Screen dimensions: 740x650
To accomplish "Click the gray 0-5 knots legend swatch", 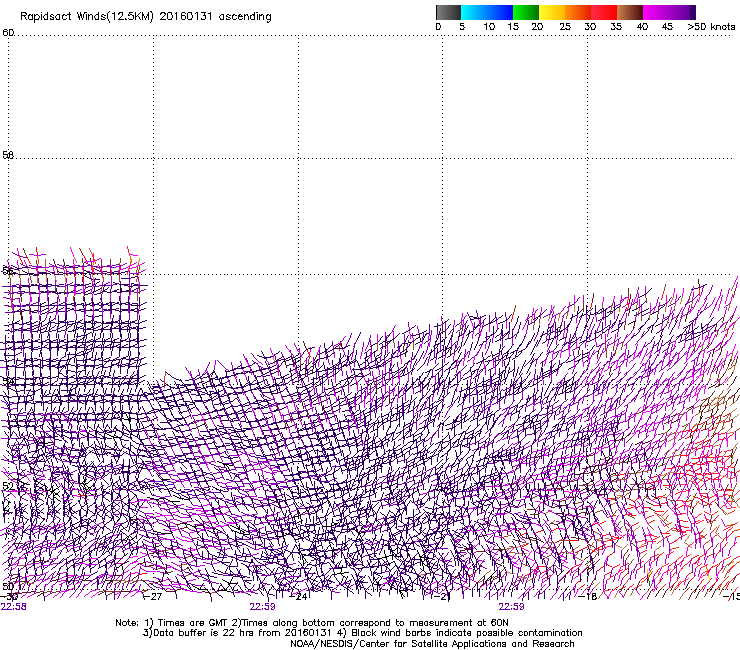I will coord(448,12).
